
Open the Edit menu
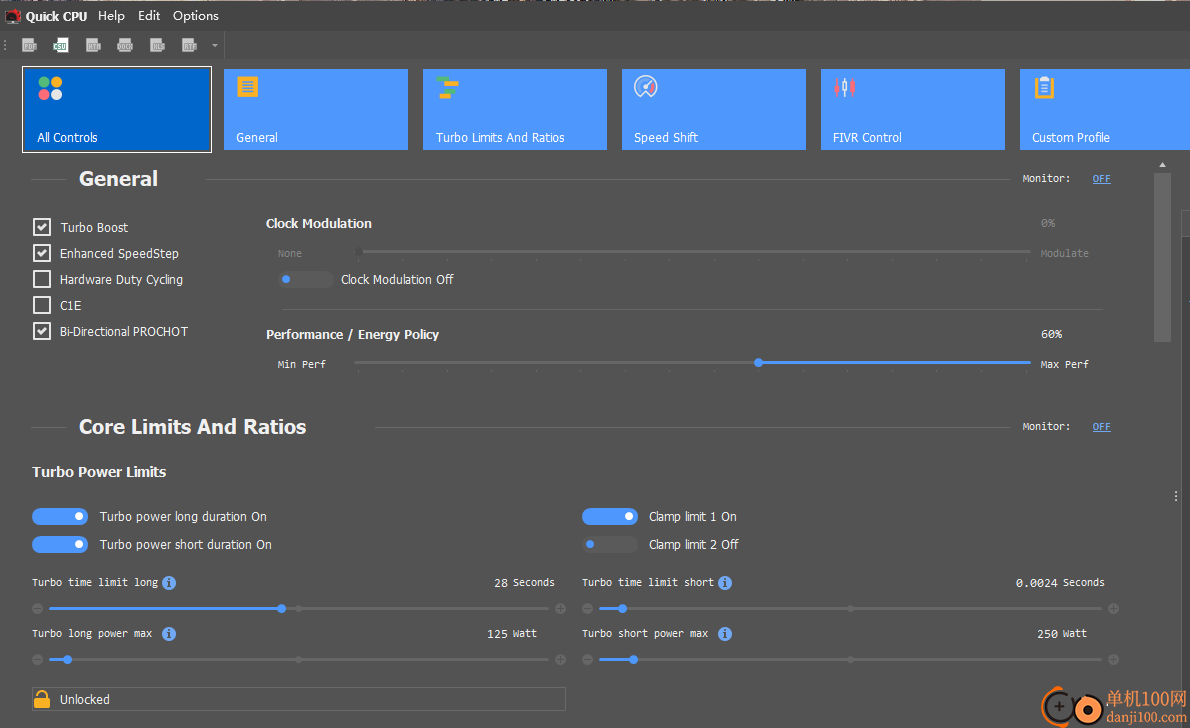[x=149, y=15]
